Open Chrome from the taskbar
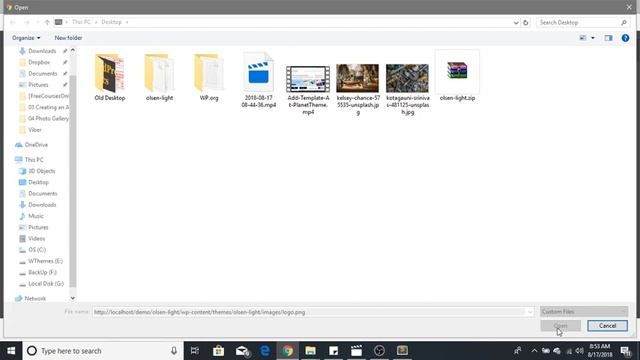 [288, 351]
